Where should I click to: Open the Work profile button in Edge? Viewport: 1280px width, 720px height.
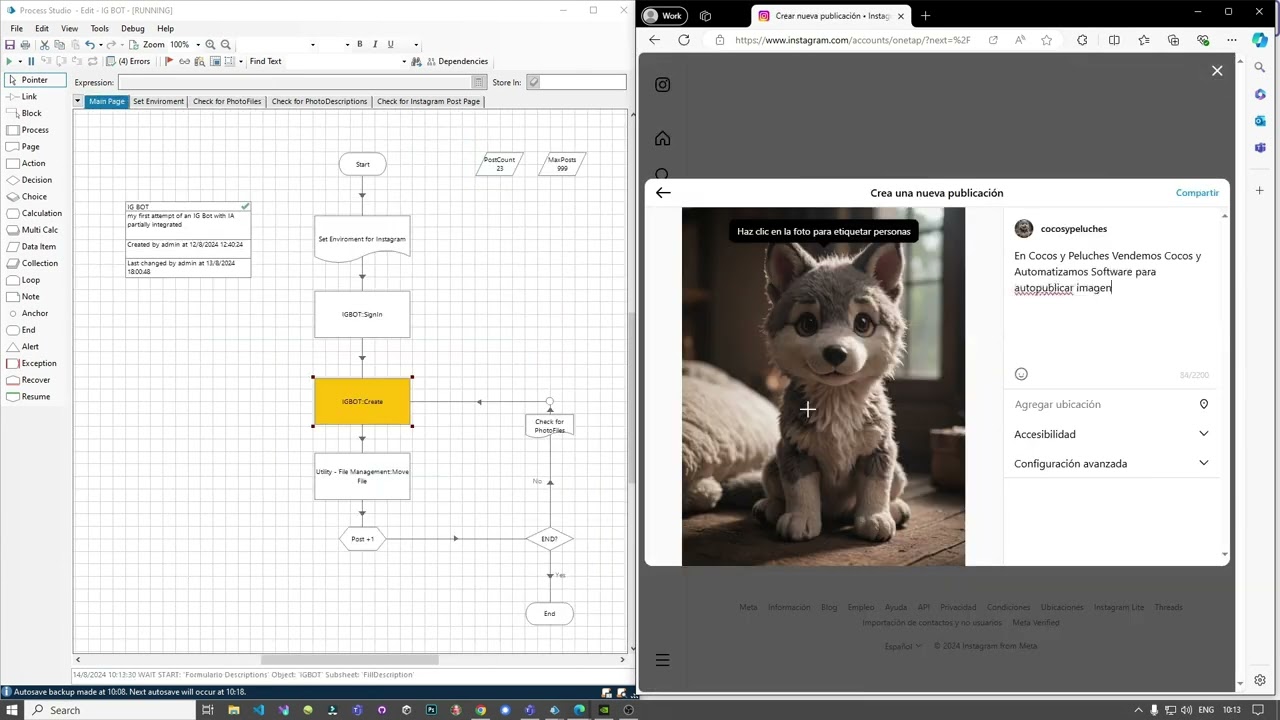tap(663, 15)
